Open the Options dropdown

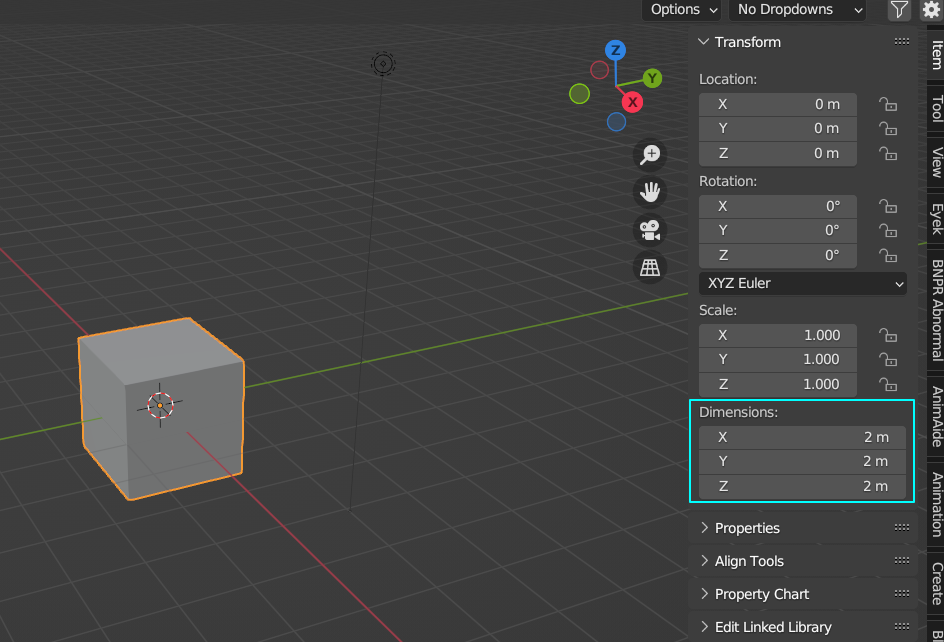coord(682,10)
